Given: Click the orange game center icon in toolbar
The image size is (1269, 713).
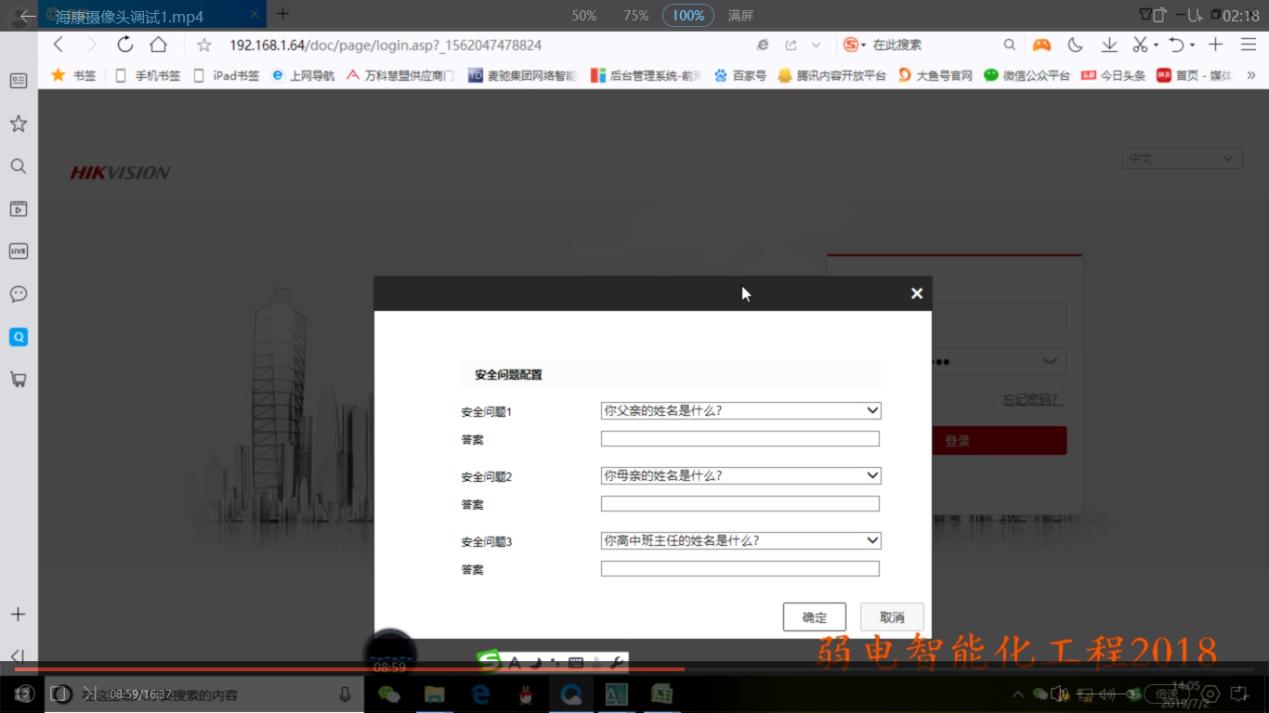Looking at the screenshot, I should [1041, 44].
